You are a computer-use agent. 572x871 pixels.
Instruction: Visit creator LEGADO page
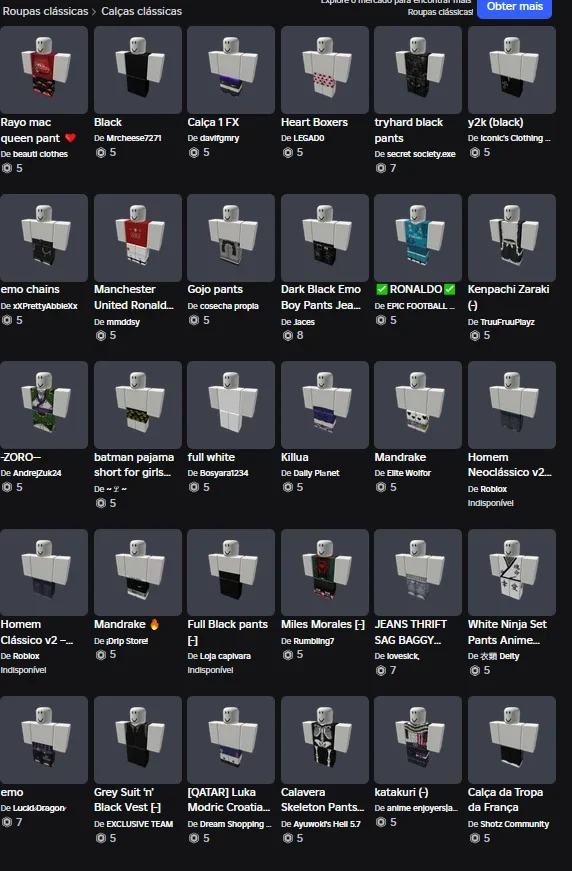coord(309,138)
